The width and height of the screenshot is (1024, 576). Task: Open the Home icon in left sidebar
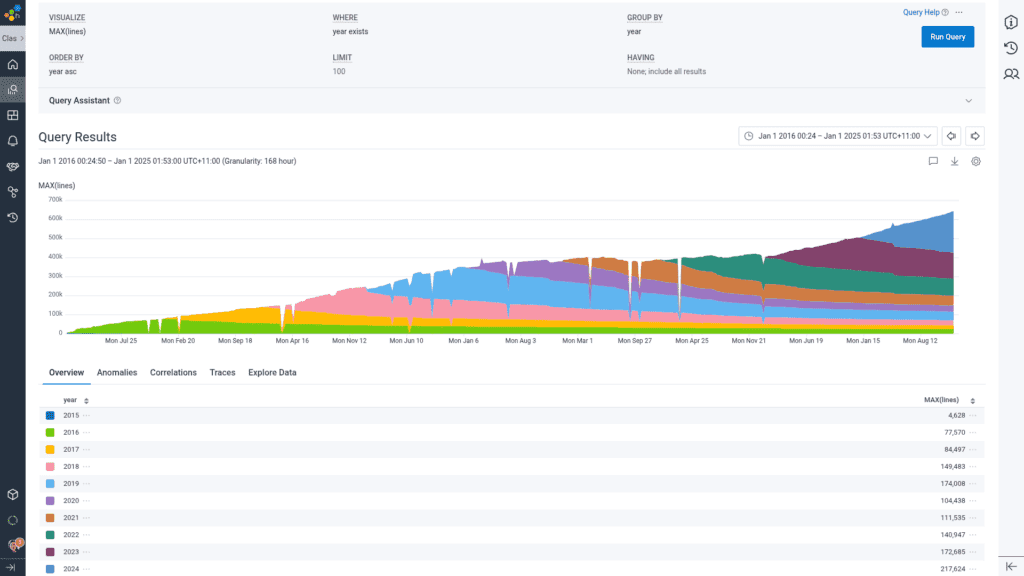pos(12,65)
